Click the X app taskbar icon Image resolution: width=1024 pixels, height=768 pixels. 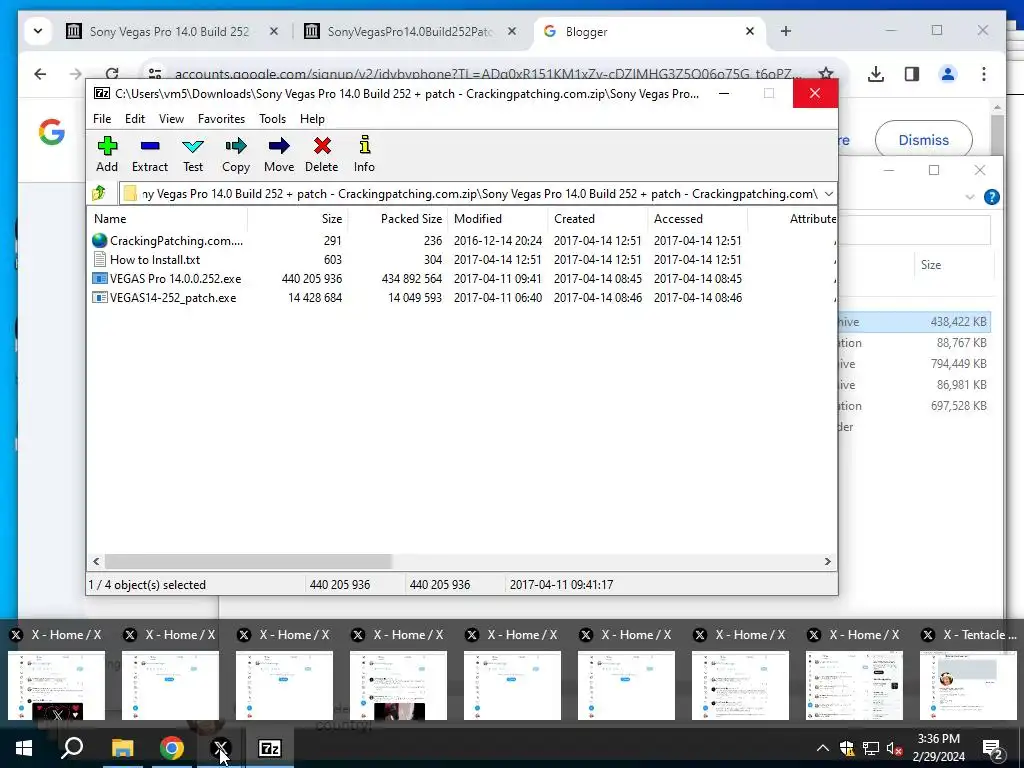(221, 748)
